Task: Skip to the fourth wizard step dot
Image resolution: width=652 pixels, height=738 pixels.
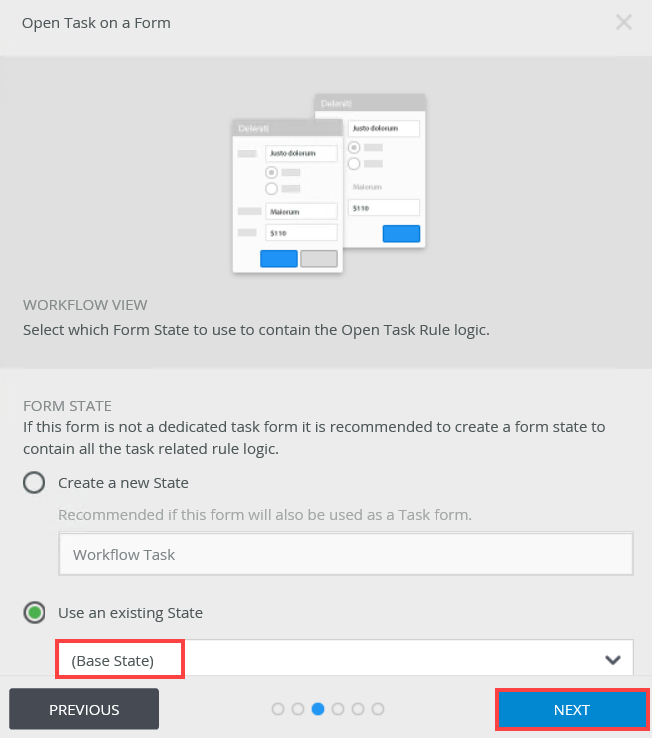Action: coord(338,709)
